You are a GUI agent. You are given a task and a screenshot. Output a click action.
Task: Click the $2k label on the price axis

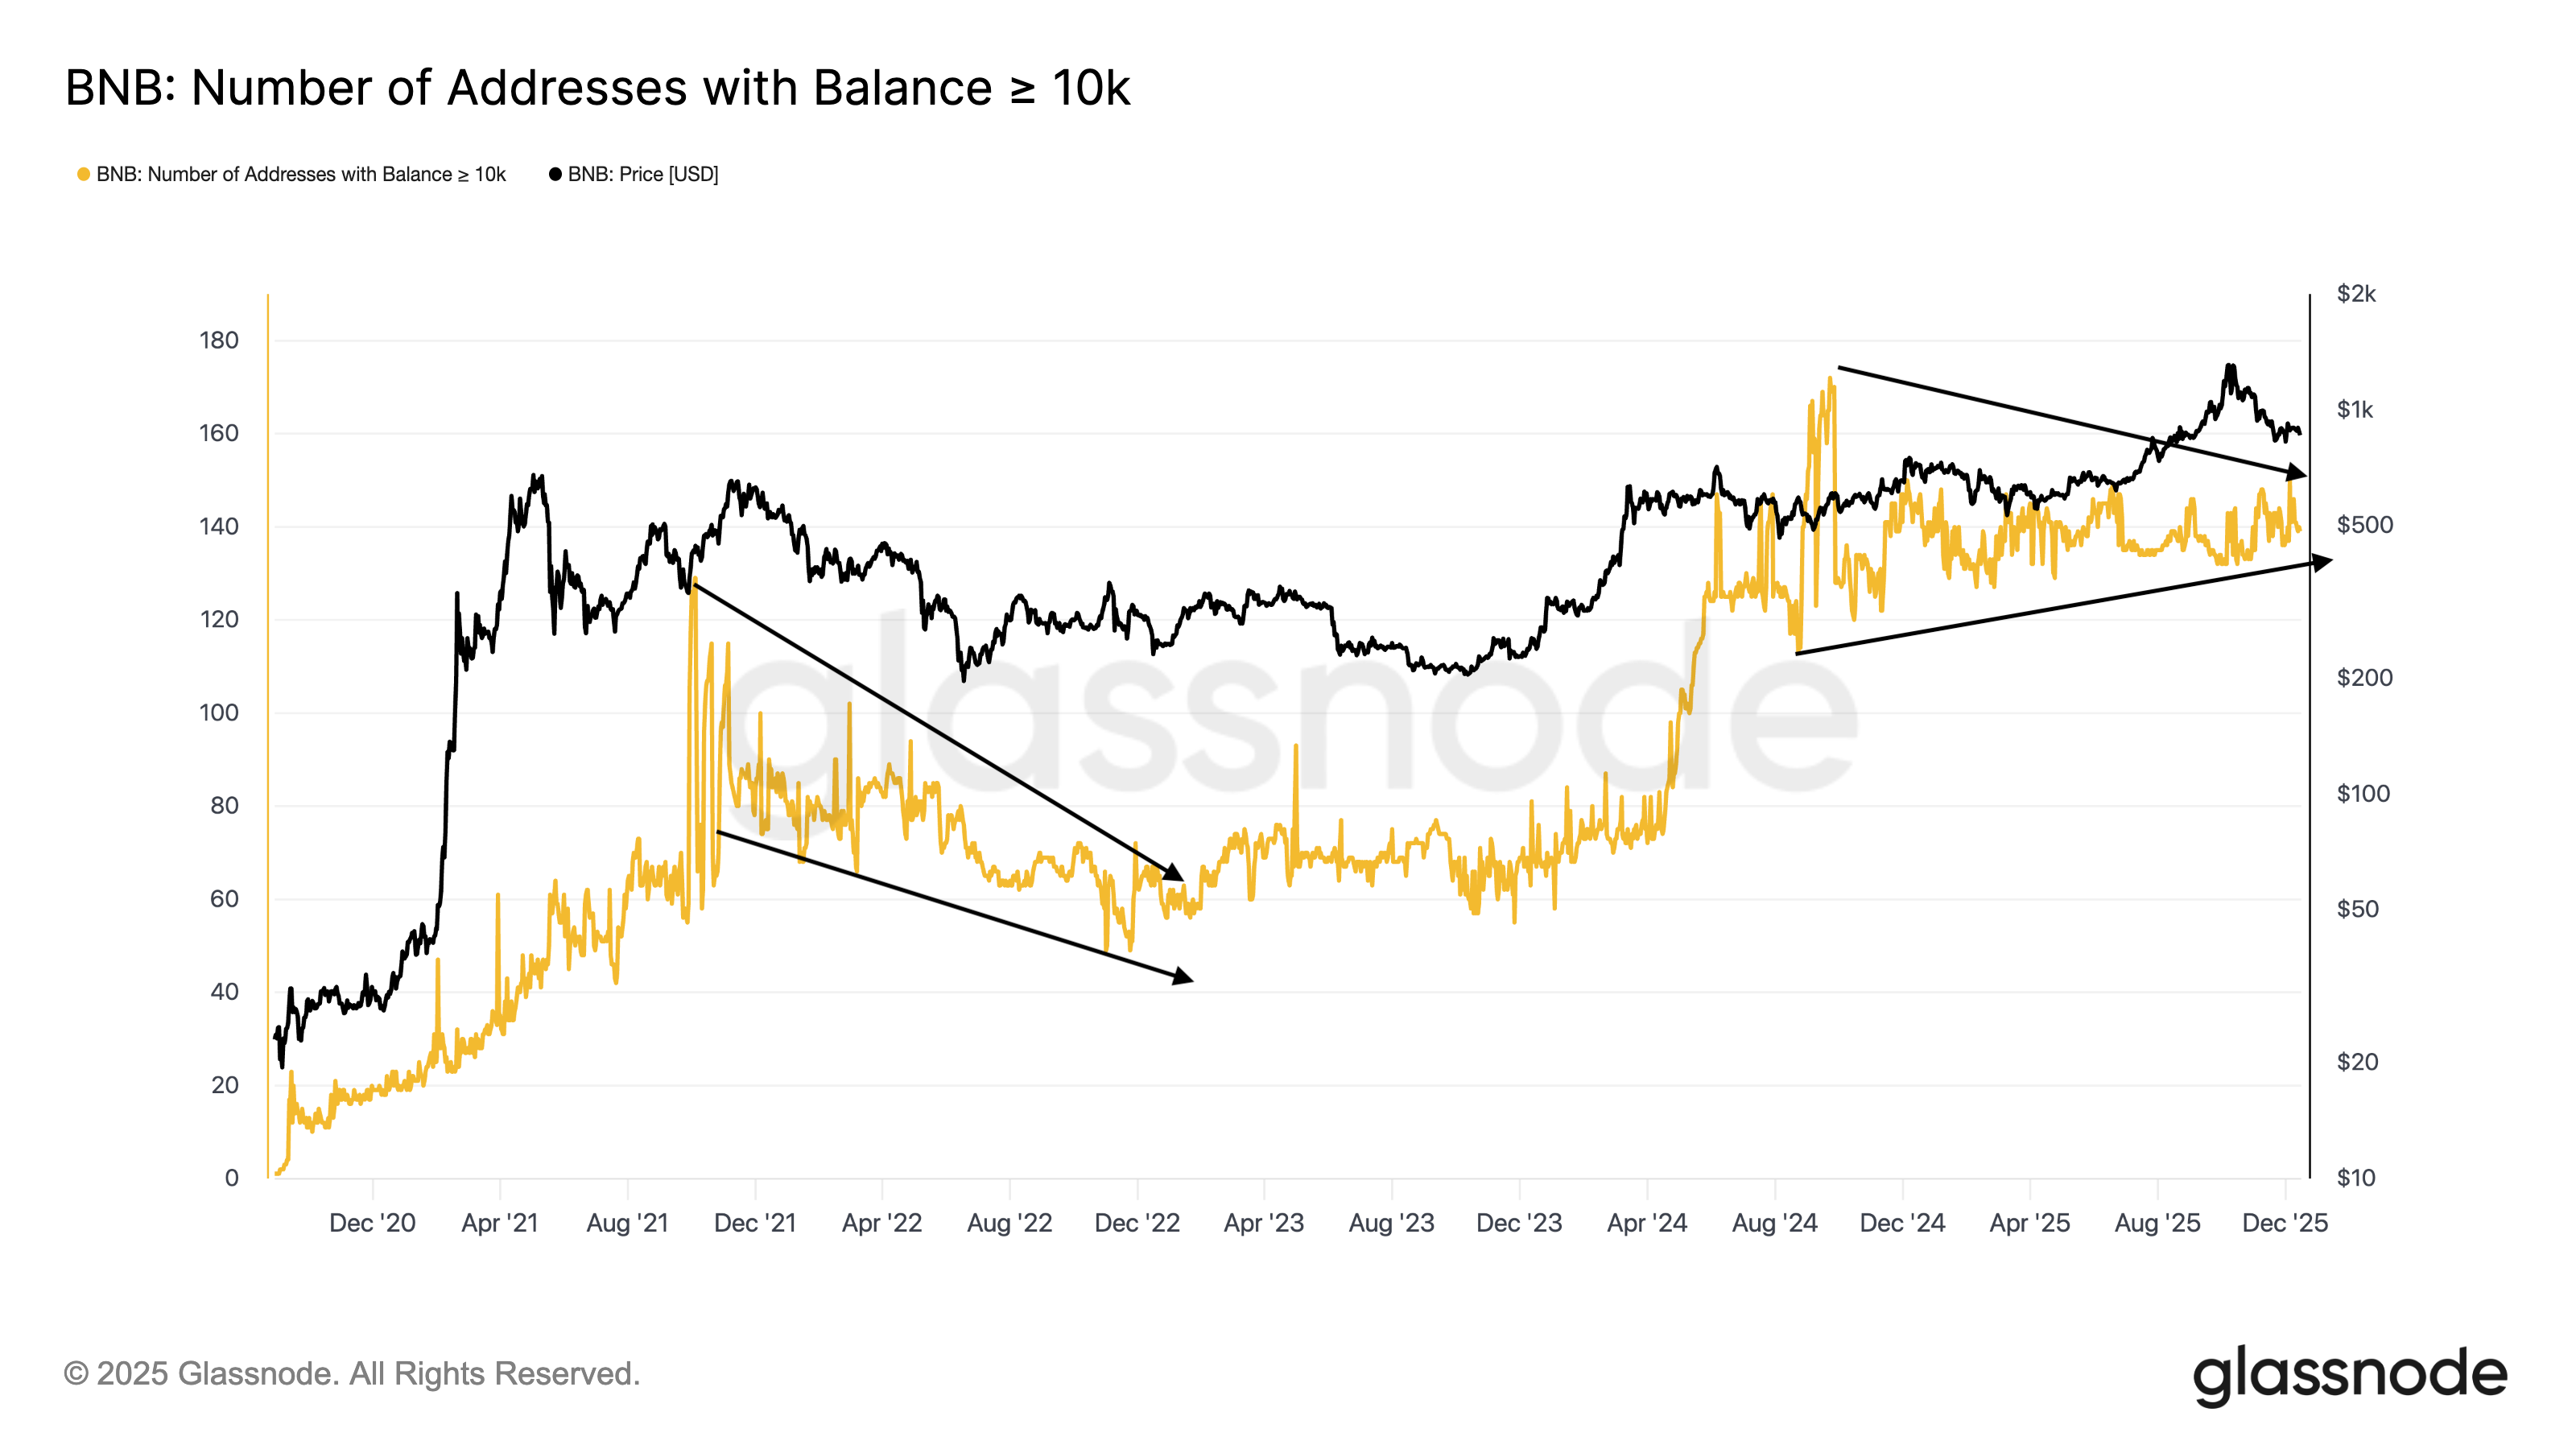tap(2356, 294)
